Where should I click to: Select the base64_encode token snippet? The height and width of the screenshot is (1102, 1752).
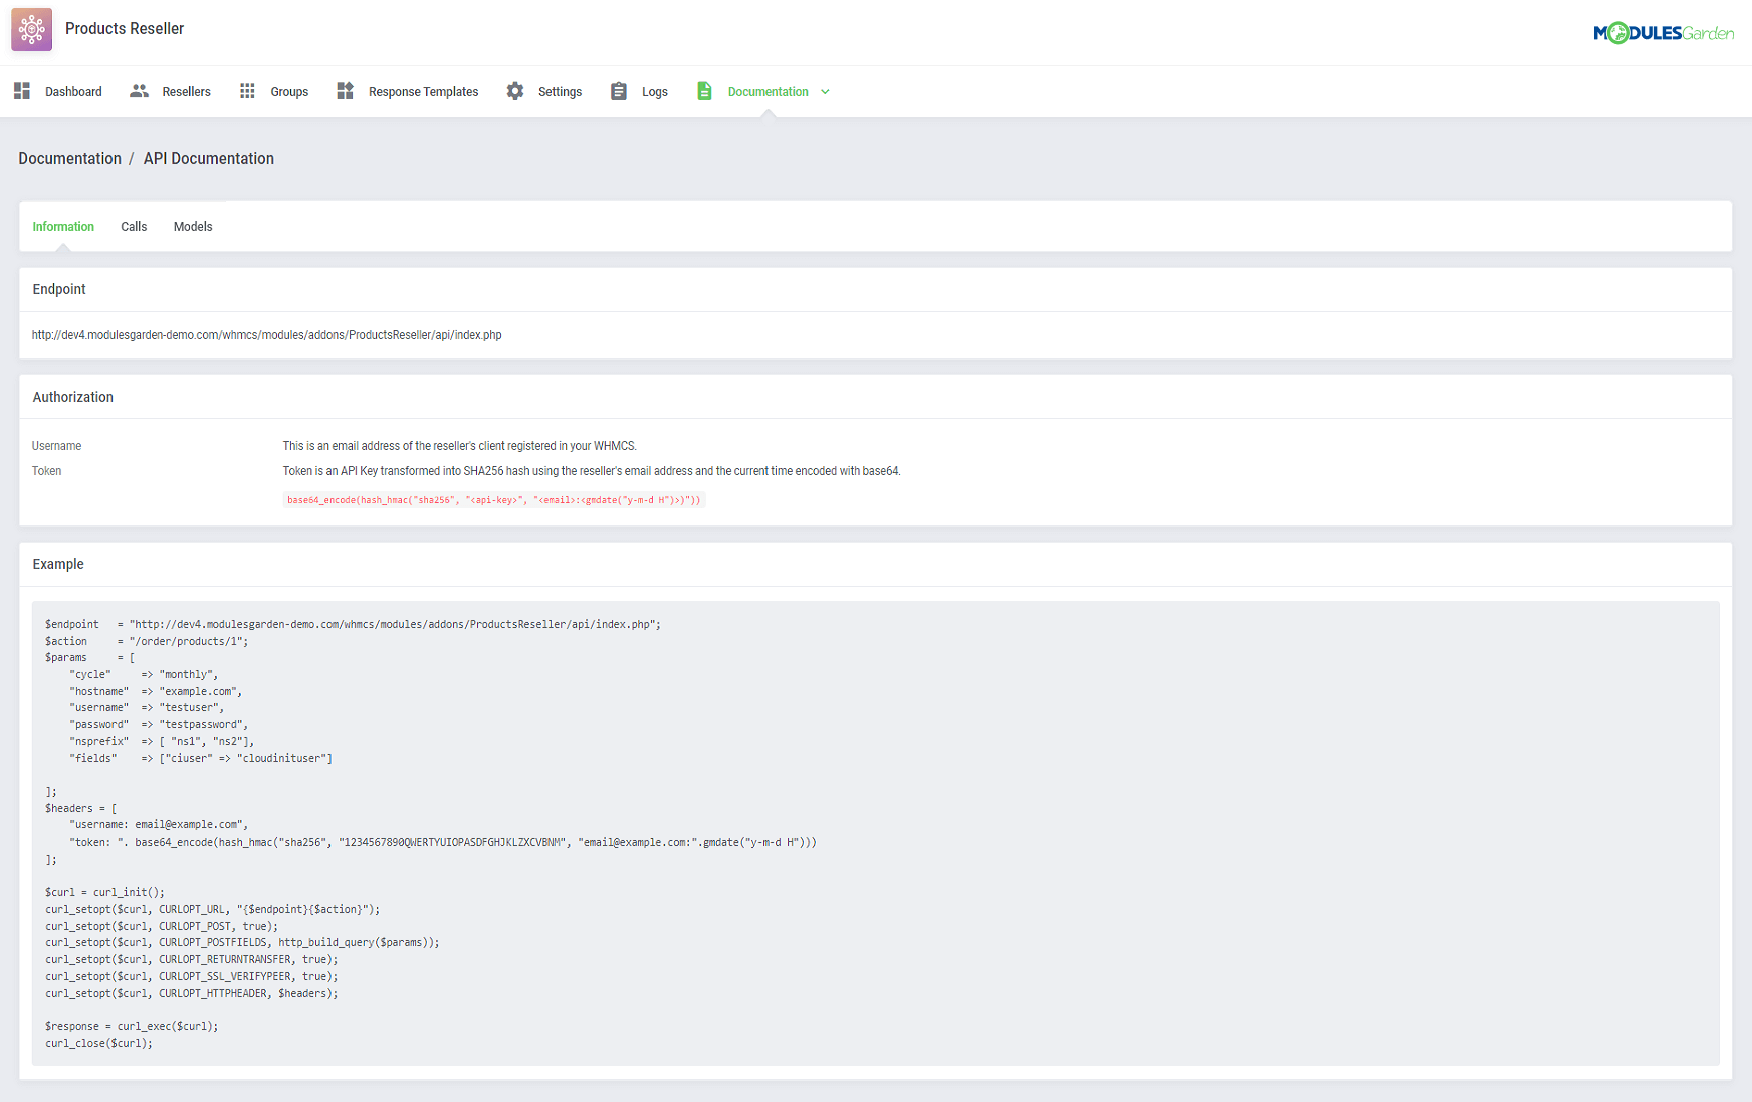pyautogui.click(x=492, y=499)
